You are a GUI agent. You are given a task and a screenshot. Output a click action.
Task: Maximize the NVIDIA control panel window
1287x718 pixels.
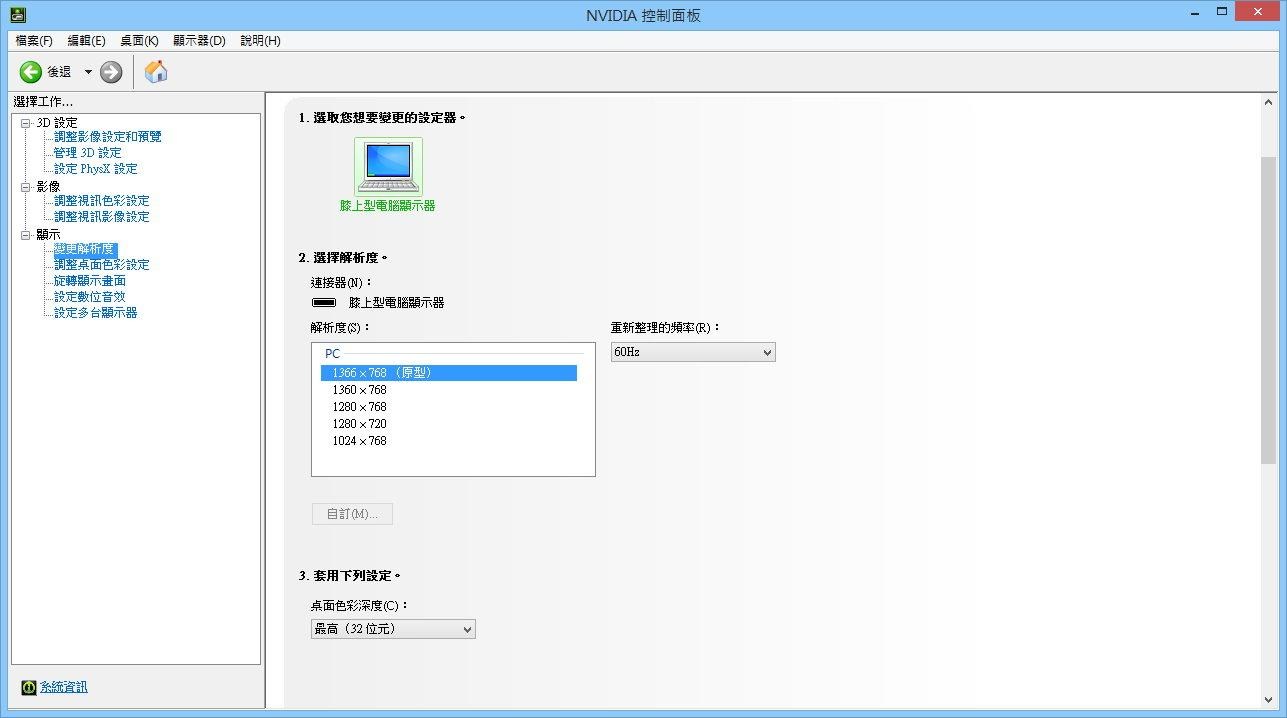pyautogui.click(x=1222, y=12)
